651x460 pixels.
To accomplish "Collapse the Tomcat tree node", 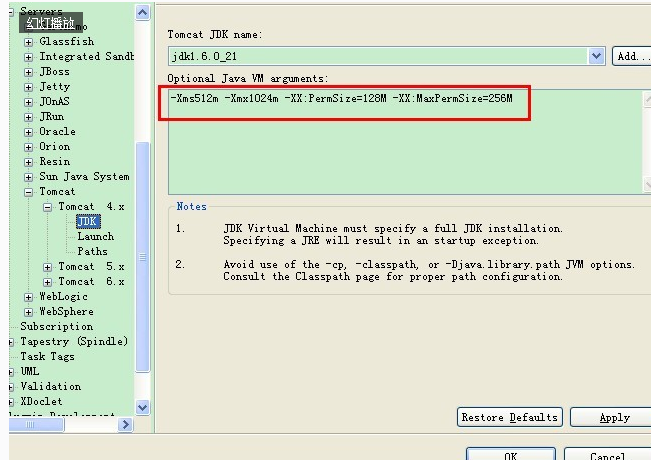I will pos(28,192).
